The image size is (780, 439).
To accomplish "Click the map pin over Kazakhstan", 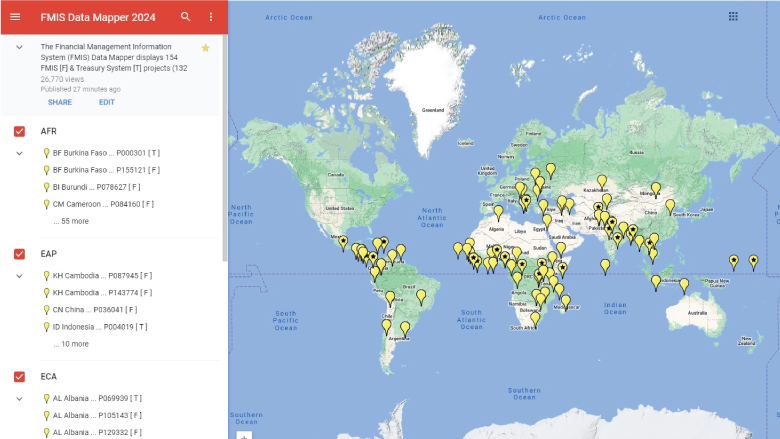I will tap(602, 182).
